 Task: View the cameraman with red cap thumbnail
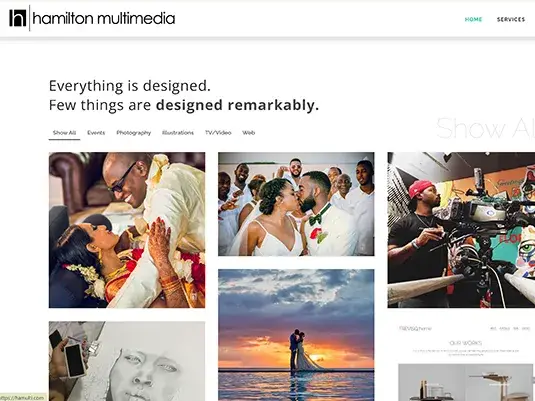(461, 230)
